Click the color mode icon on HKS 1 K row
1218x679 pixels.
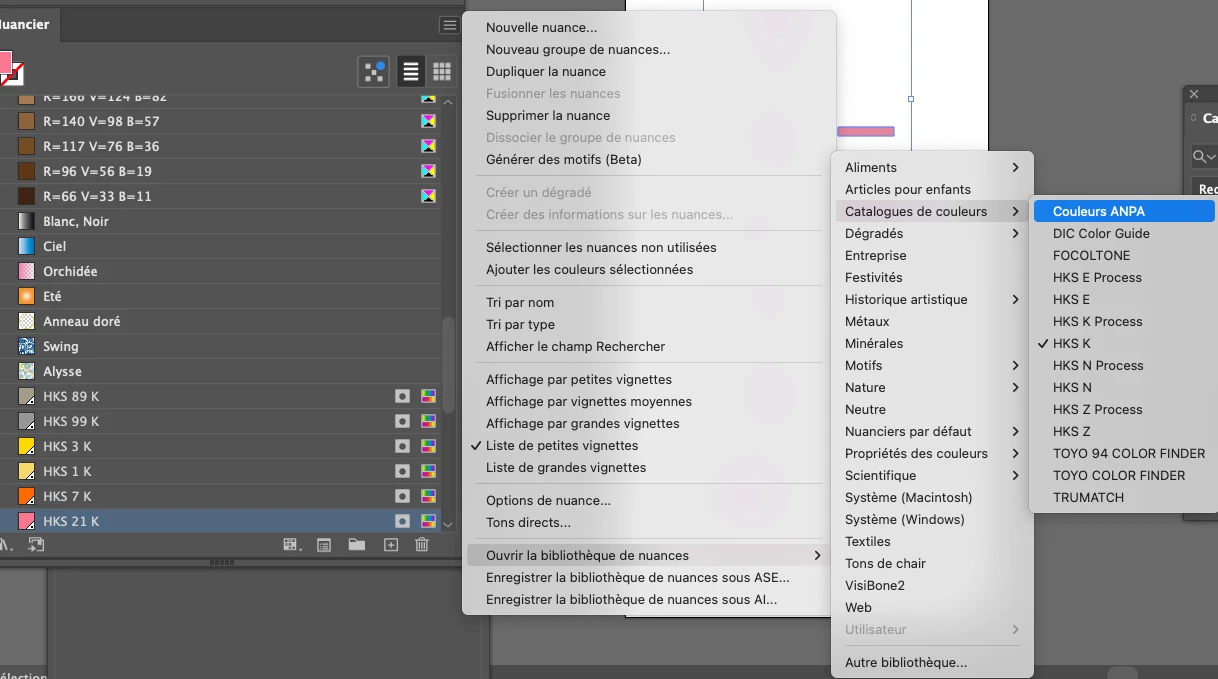[x=428, y=471]
